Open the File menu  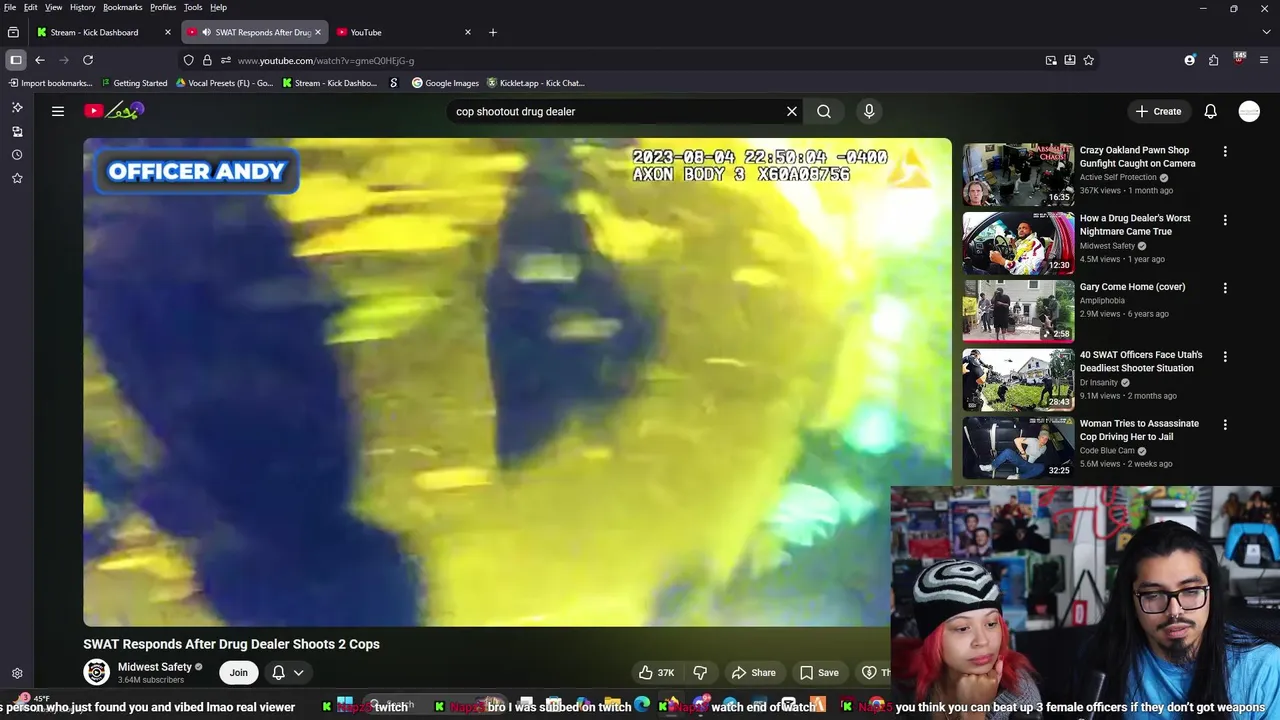coord(10,7)
